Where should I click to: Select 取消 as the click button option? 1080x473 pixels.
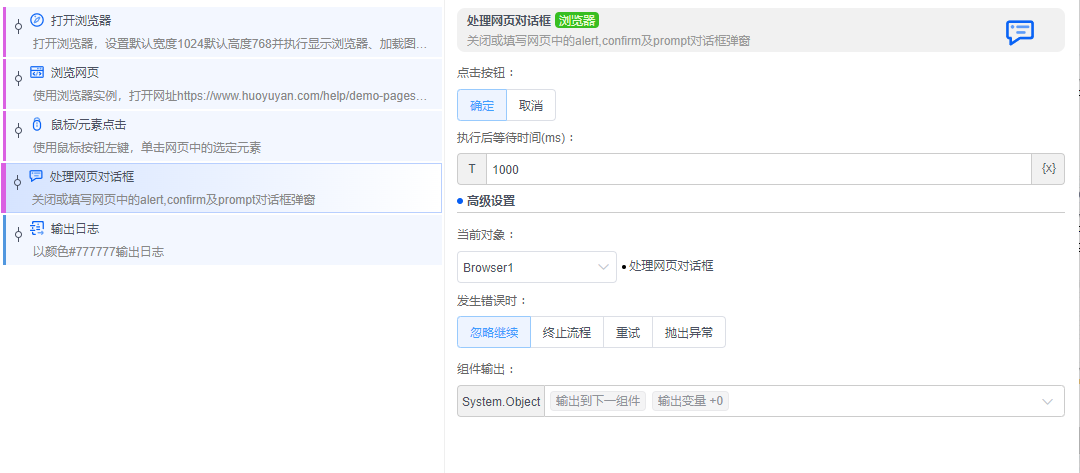point(531,105)
